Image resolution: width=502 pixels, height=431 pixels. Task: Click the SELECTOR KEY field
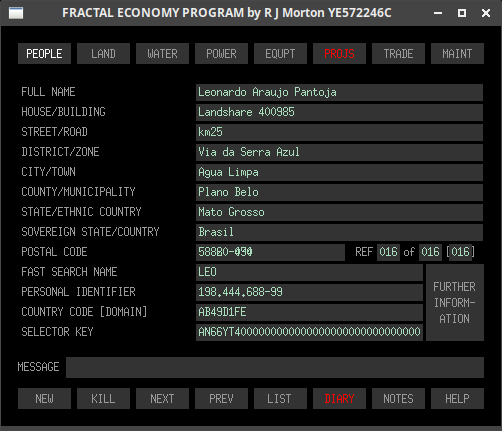[x=309, y=332]
